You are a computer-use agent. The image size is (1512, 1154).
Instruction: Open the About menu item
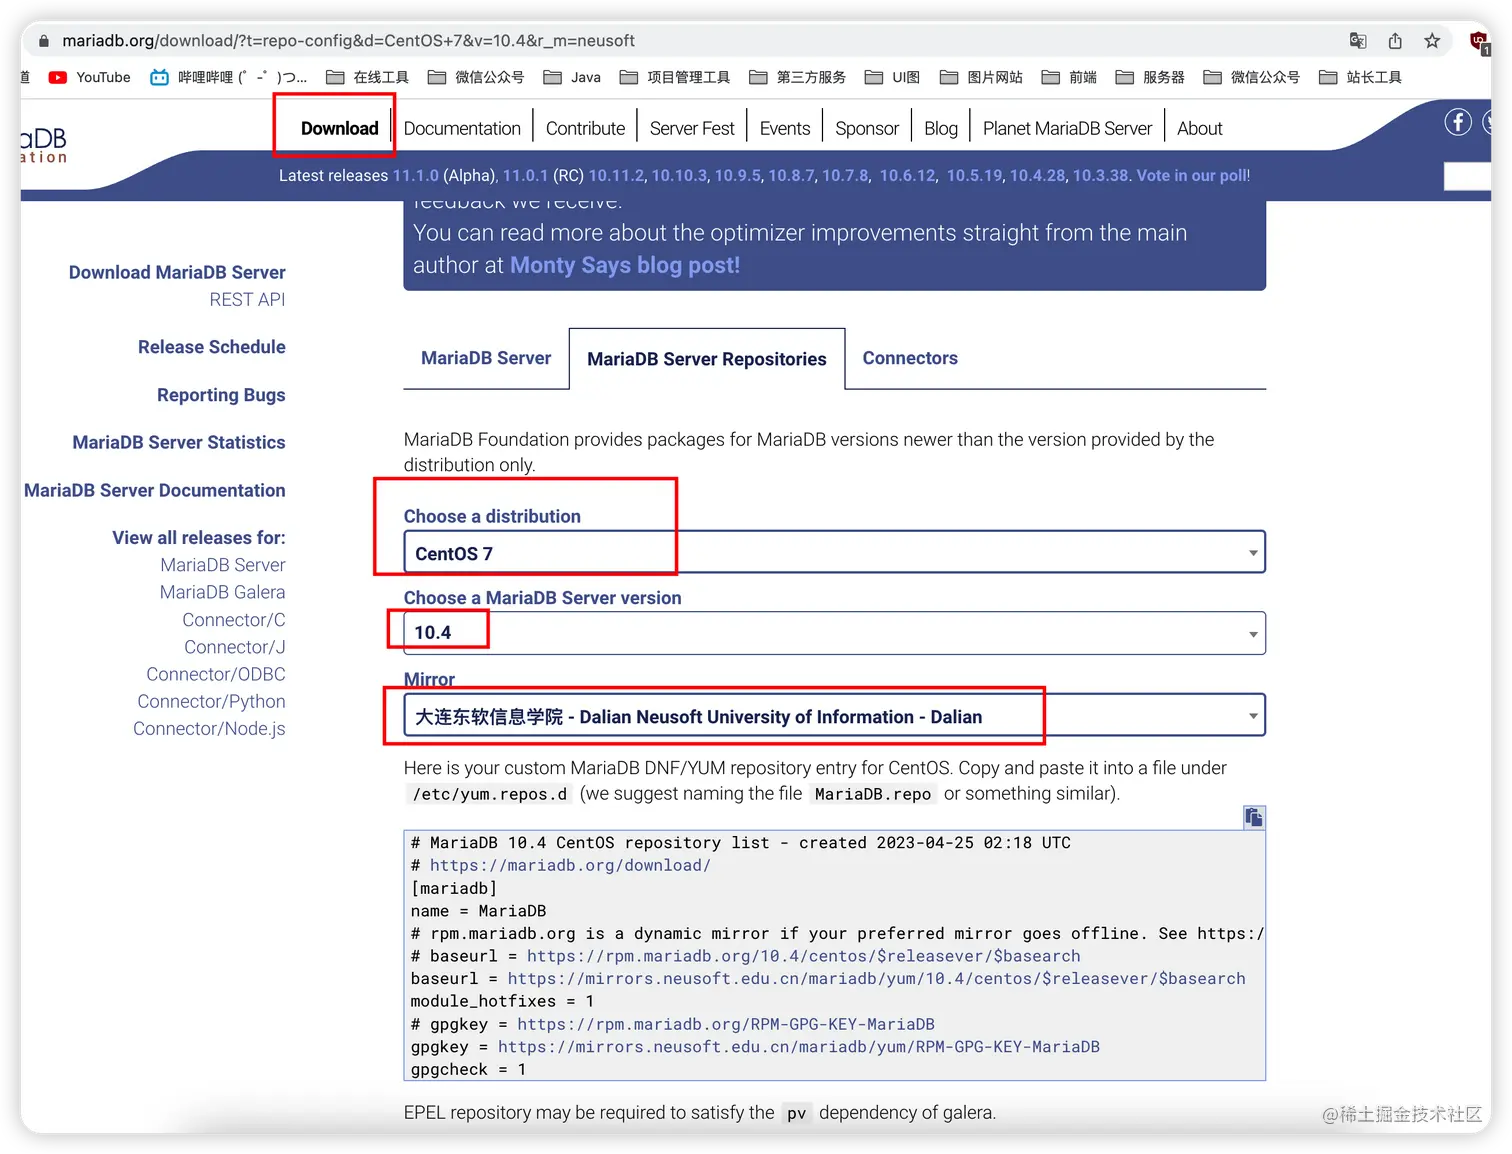point(1200,128)
